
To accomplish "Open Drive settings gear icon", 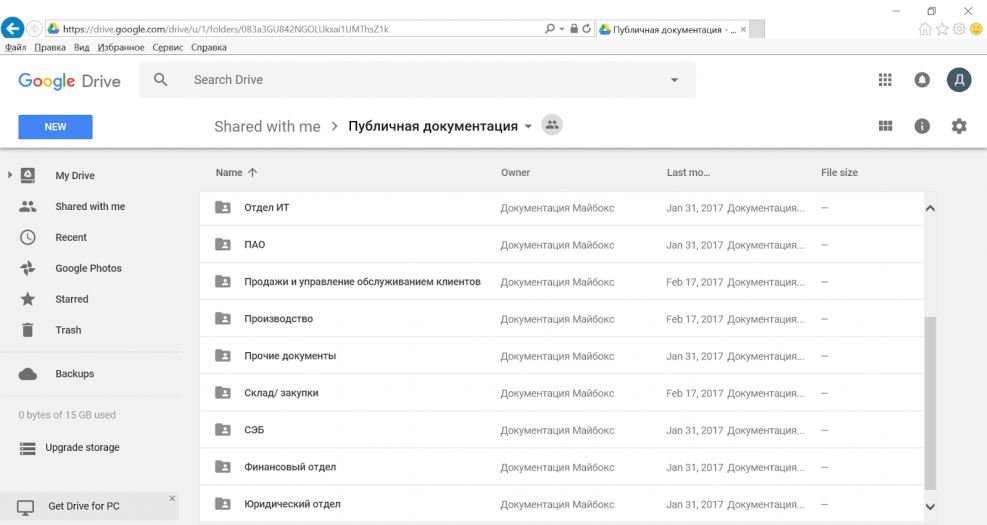I will tap(959, 126).
